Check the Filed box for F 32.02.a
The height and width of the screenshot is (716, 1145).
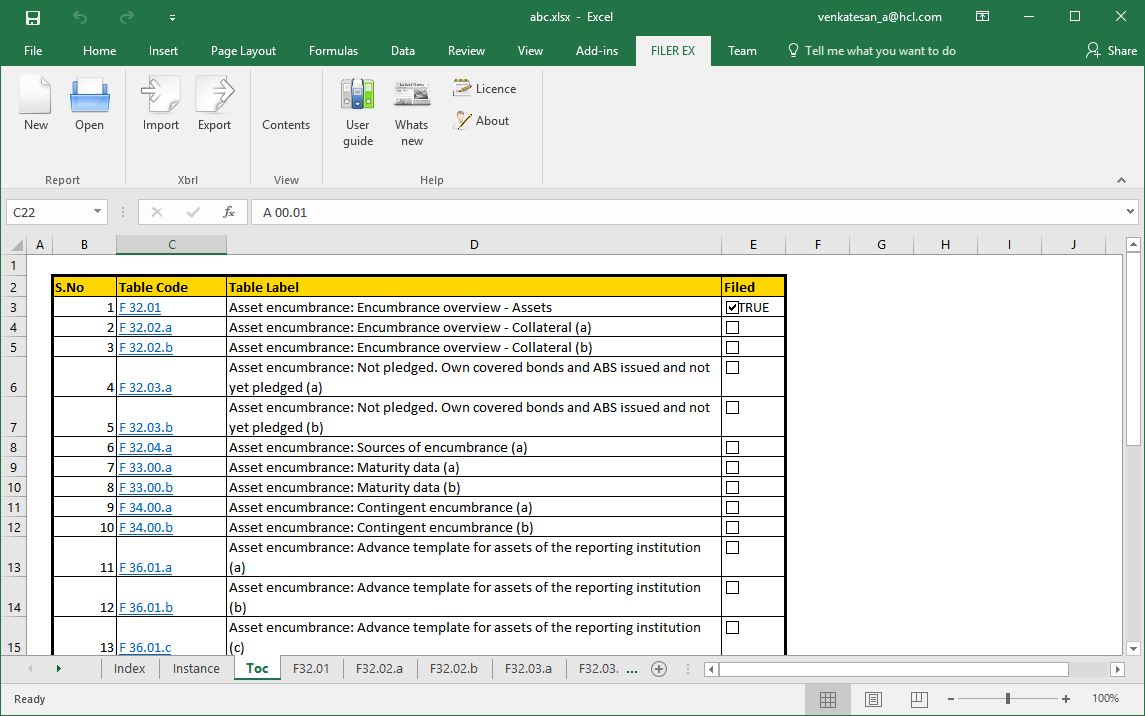point(732,328)
